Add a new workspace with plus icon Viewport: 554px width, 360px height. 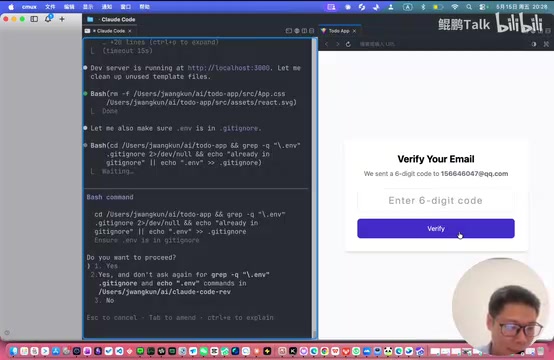pos(62,19)
